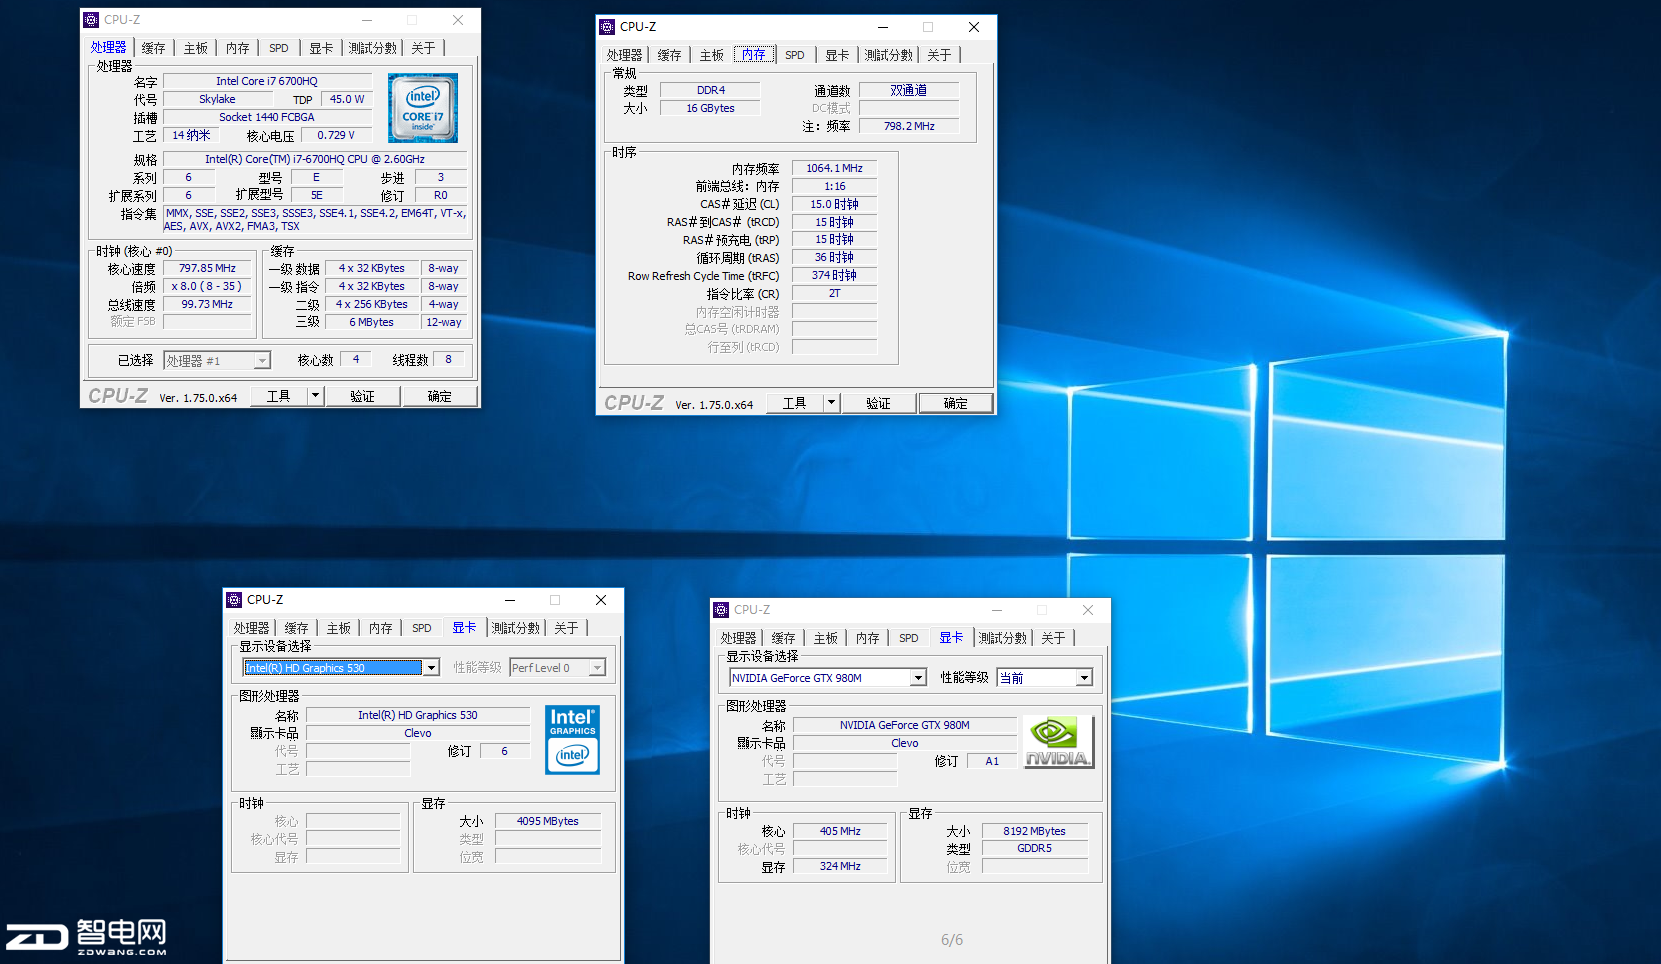The image size is (1661, 964).
Task: Select the 測試分數 tab in the NVIDIA GTX 980M window
Action: pyautogui.click(x=1002, y=638)
